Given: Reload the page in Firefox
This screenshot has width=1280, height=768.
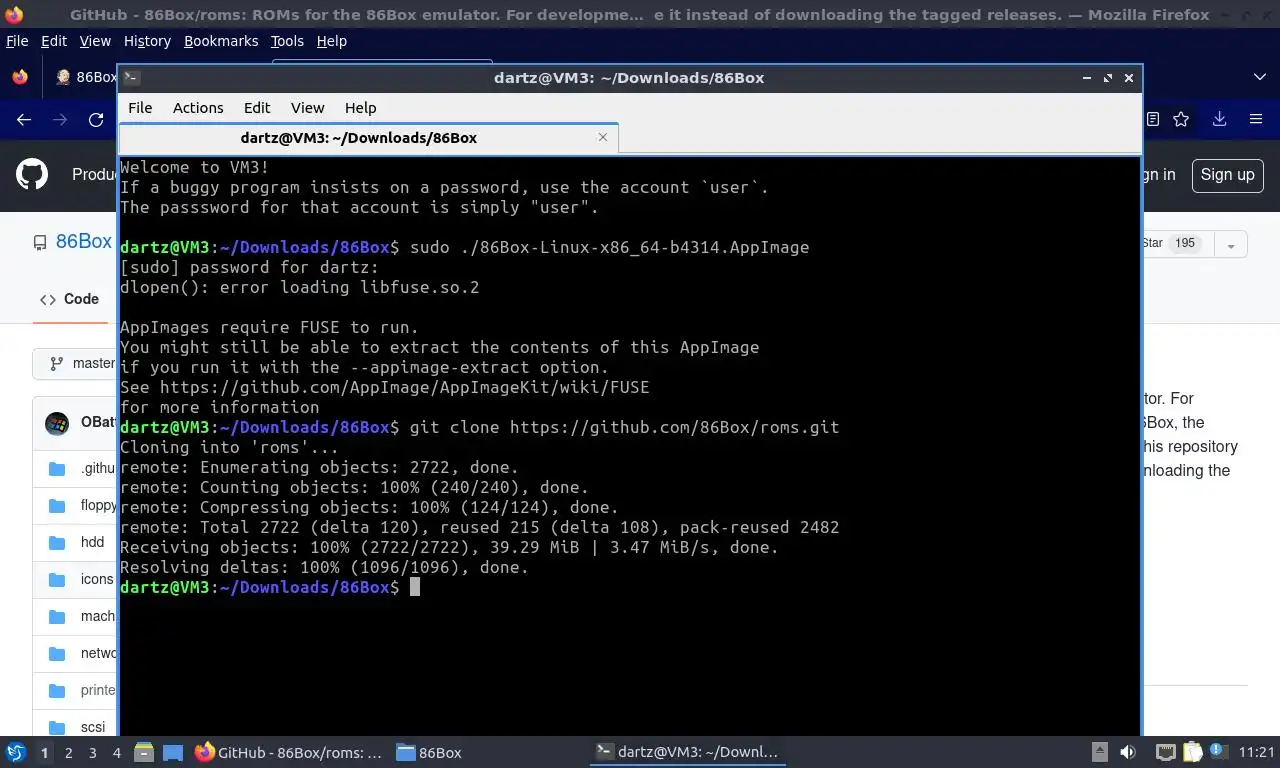Looking at the screenshot, I should pyautogui.click(x=96, y=119).
